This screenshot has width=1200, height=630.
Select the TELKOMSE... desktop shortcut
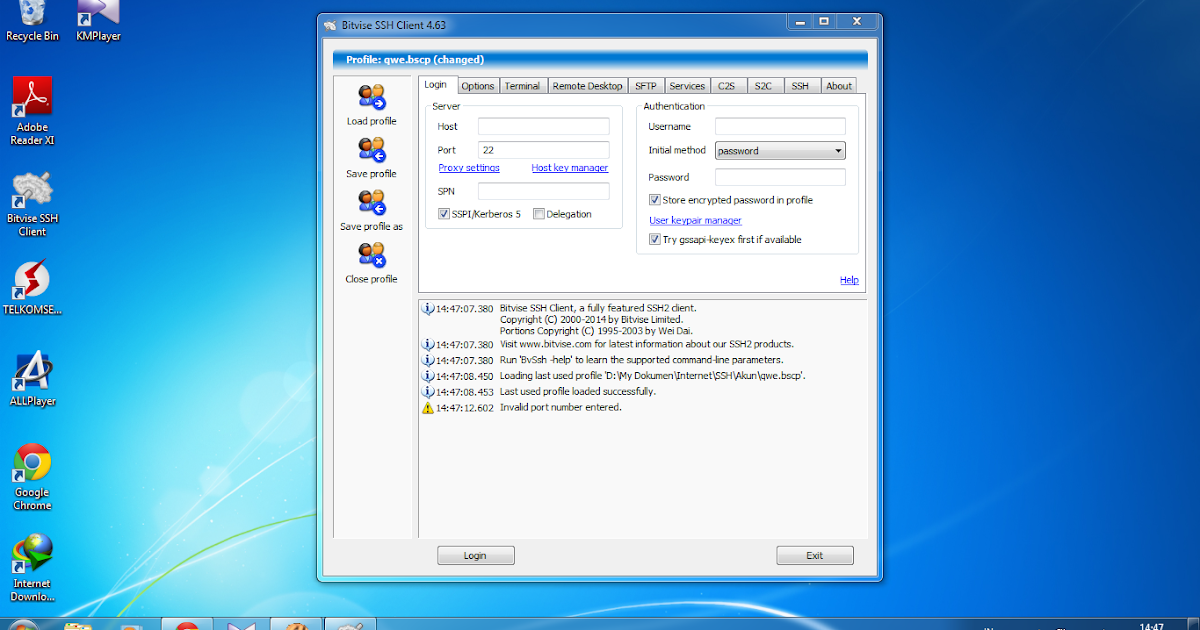click(32, 288)
